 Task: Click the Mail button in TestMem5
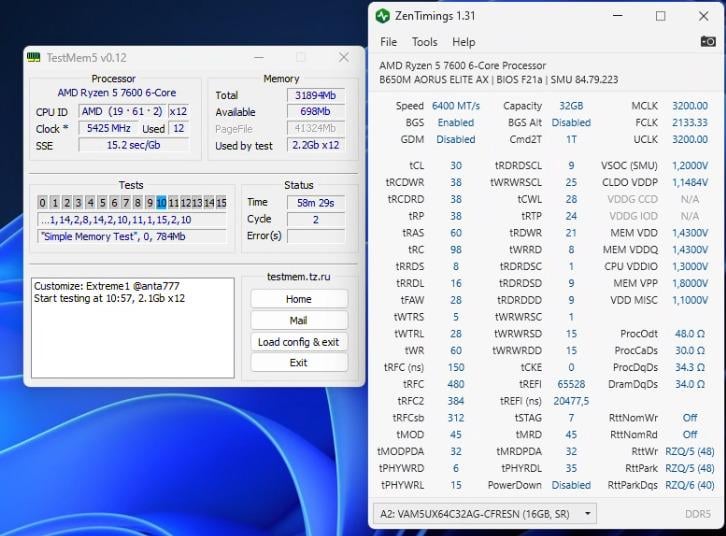[299, 320]
